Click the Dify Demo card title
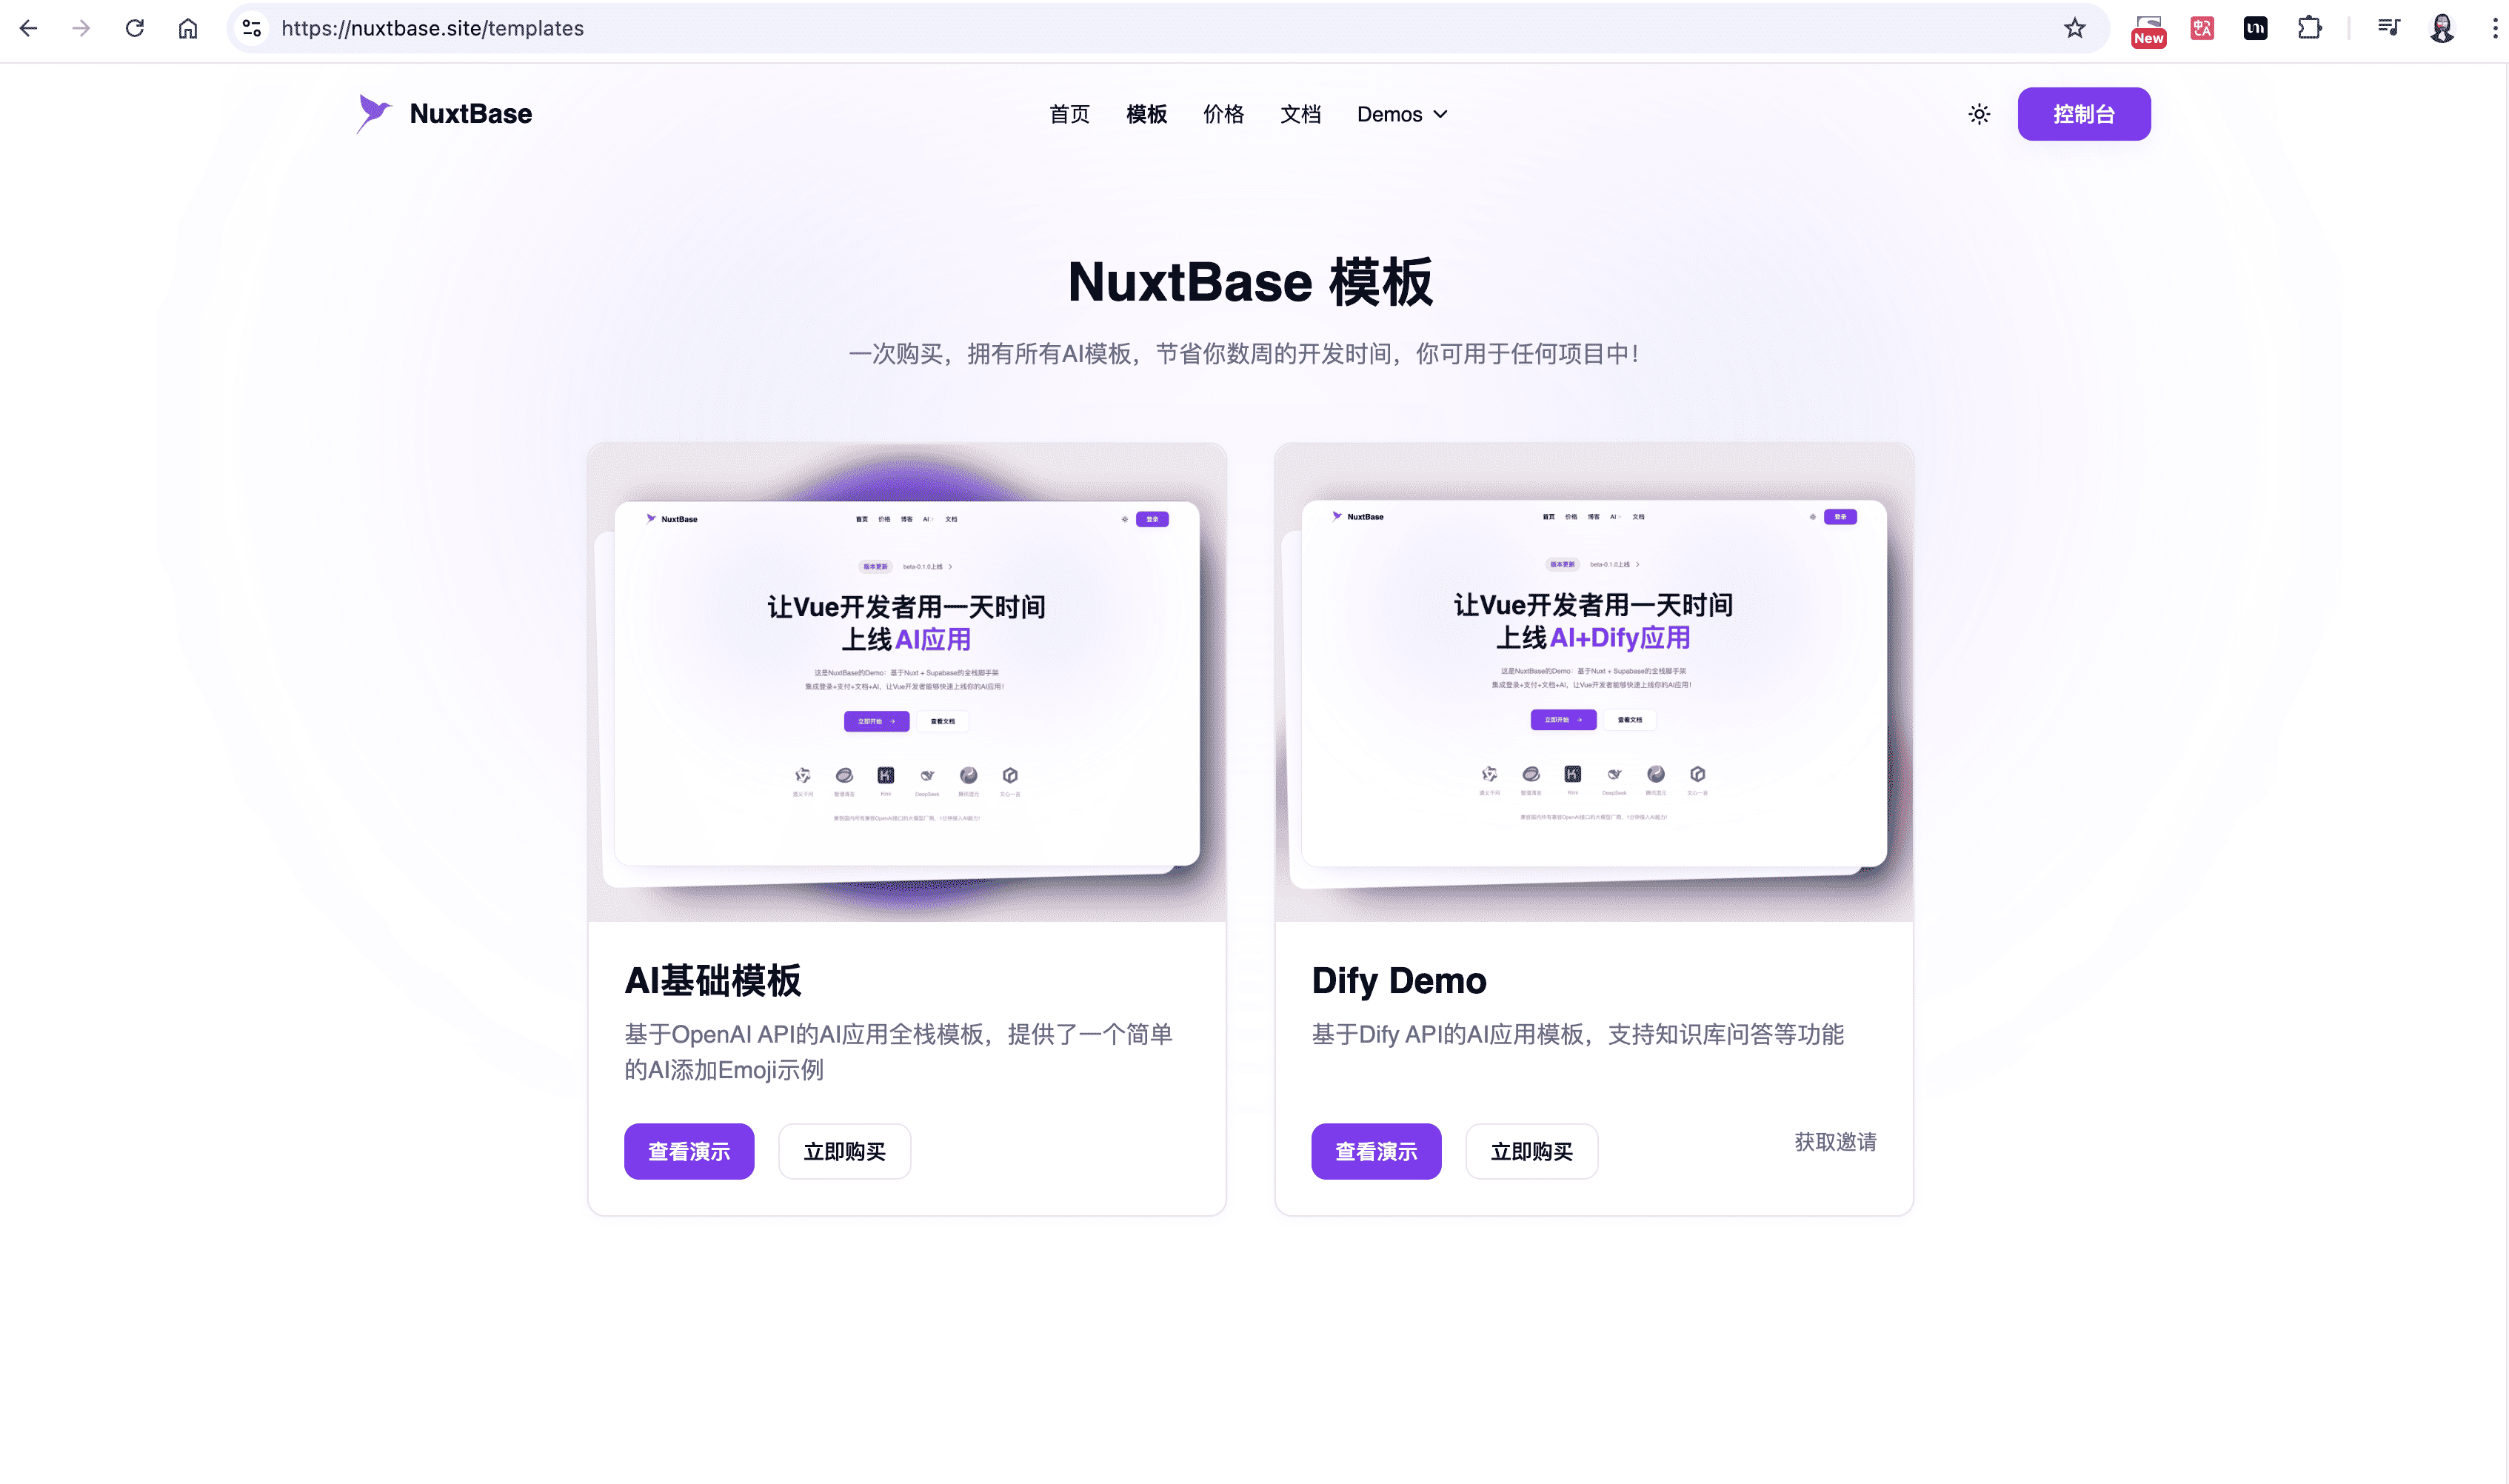Image resolution: width=2509 pixels, height=1484 pixels. [1399, 981]
